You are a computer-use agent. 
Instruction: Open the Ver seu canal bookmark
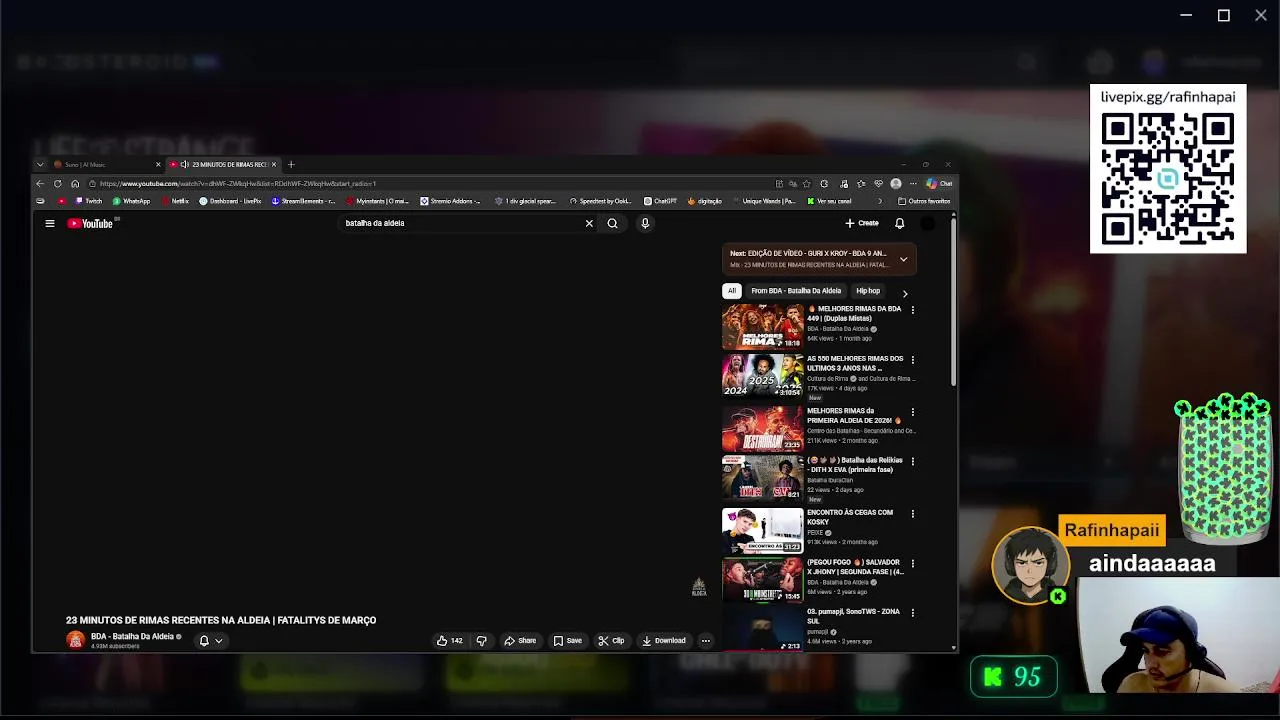point(829,201)
